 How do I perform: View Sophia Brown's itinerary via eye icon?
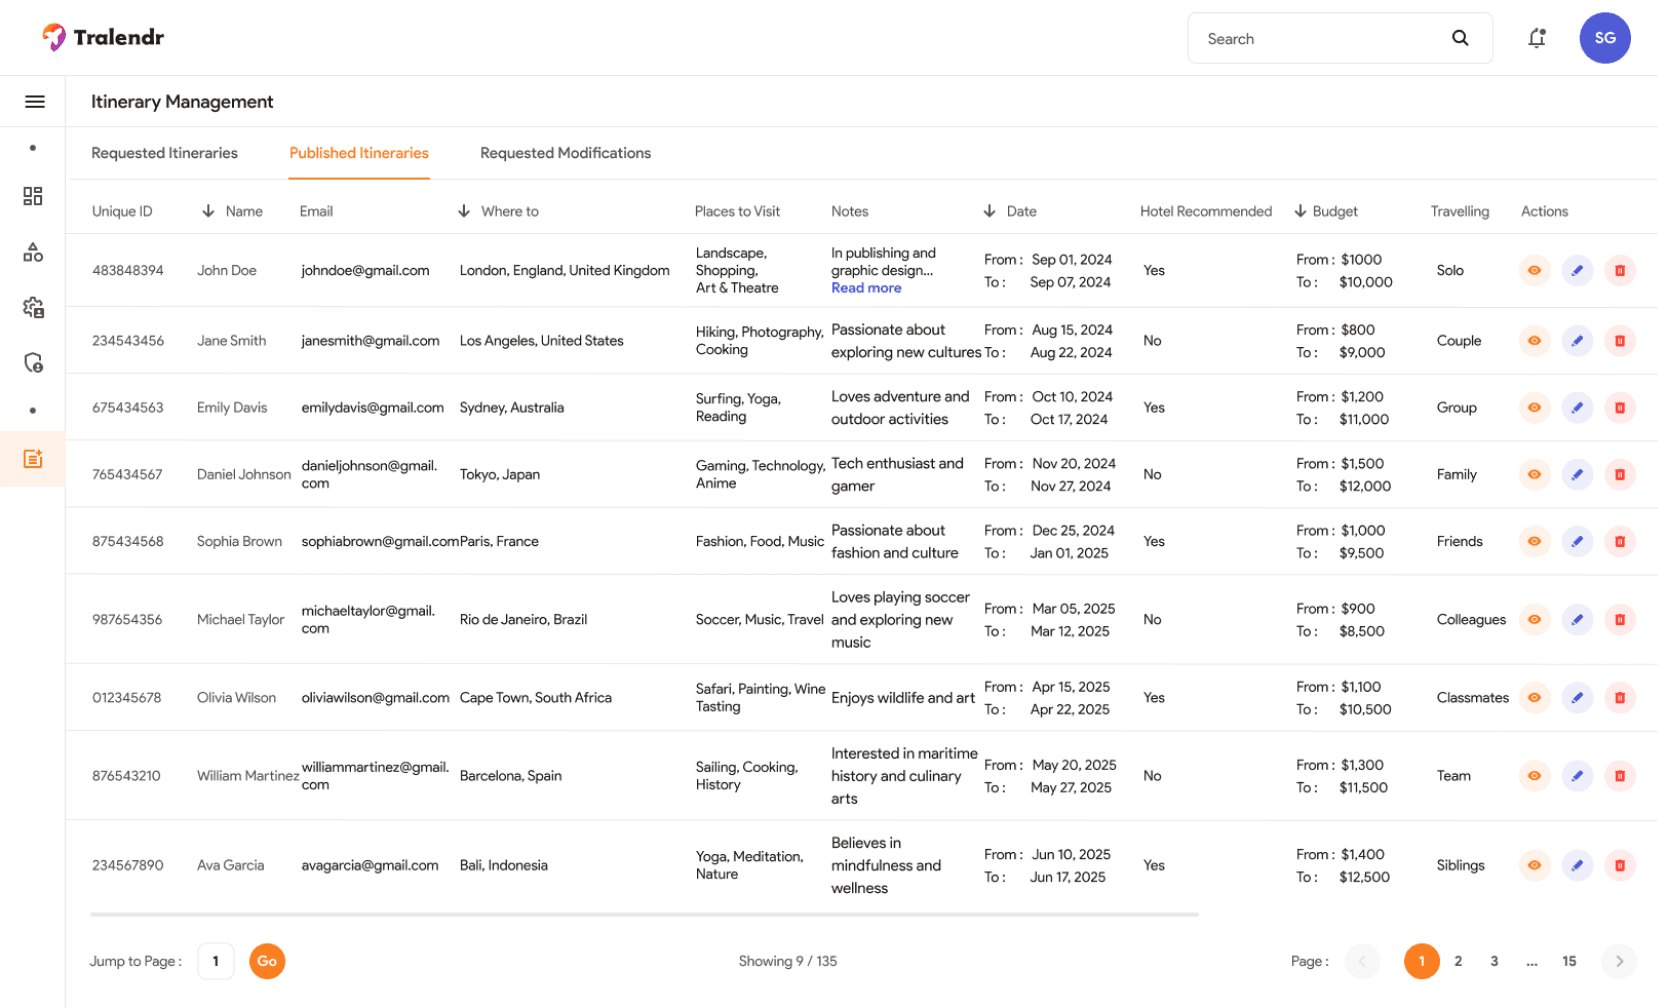(x=1534, y=542)
